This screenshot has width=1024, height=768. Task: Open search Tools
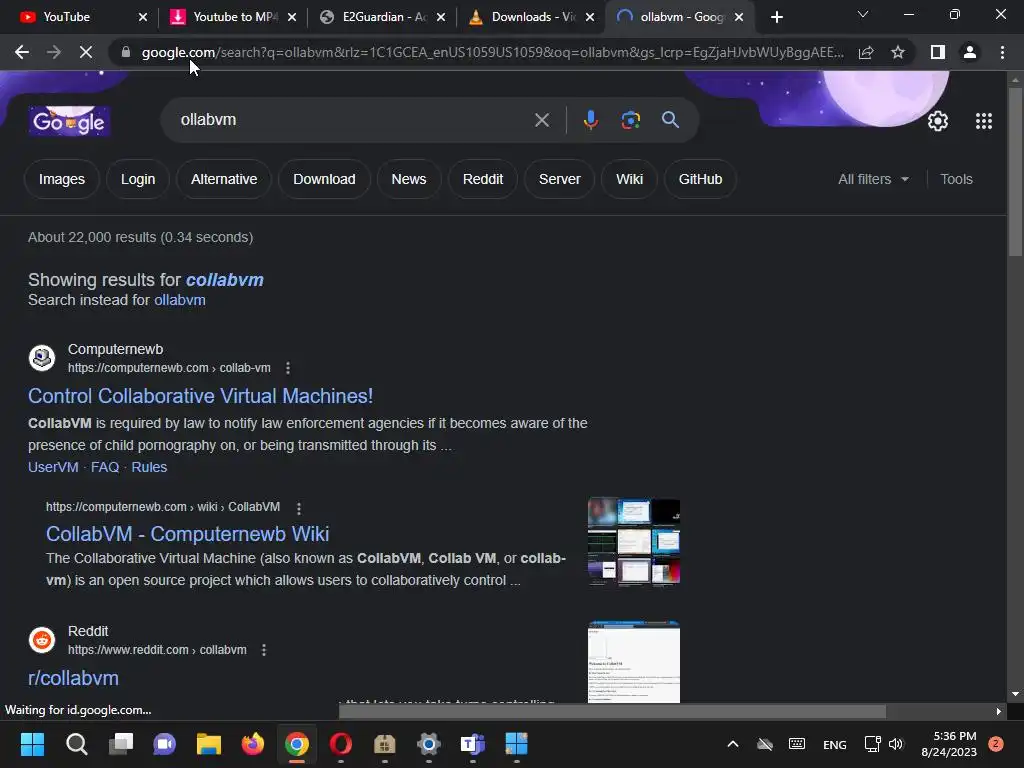[x=956, y=179]
